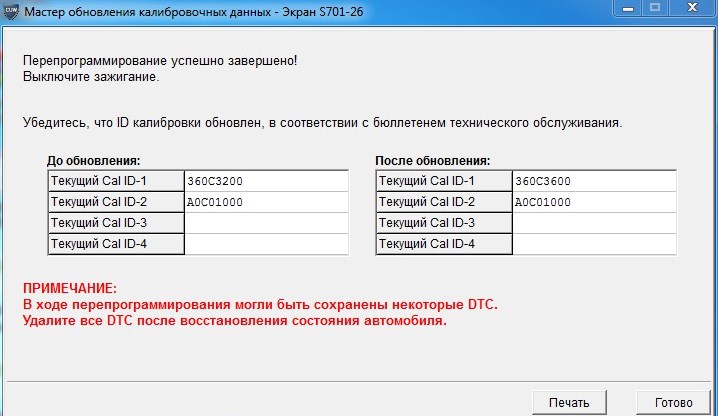Click A0C01000 in the После обновления table
The image size is (718, 416).
543,202
